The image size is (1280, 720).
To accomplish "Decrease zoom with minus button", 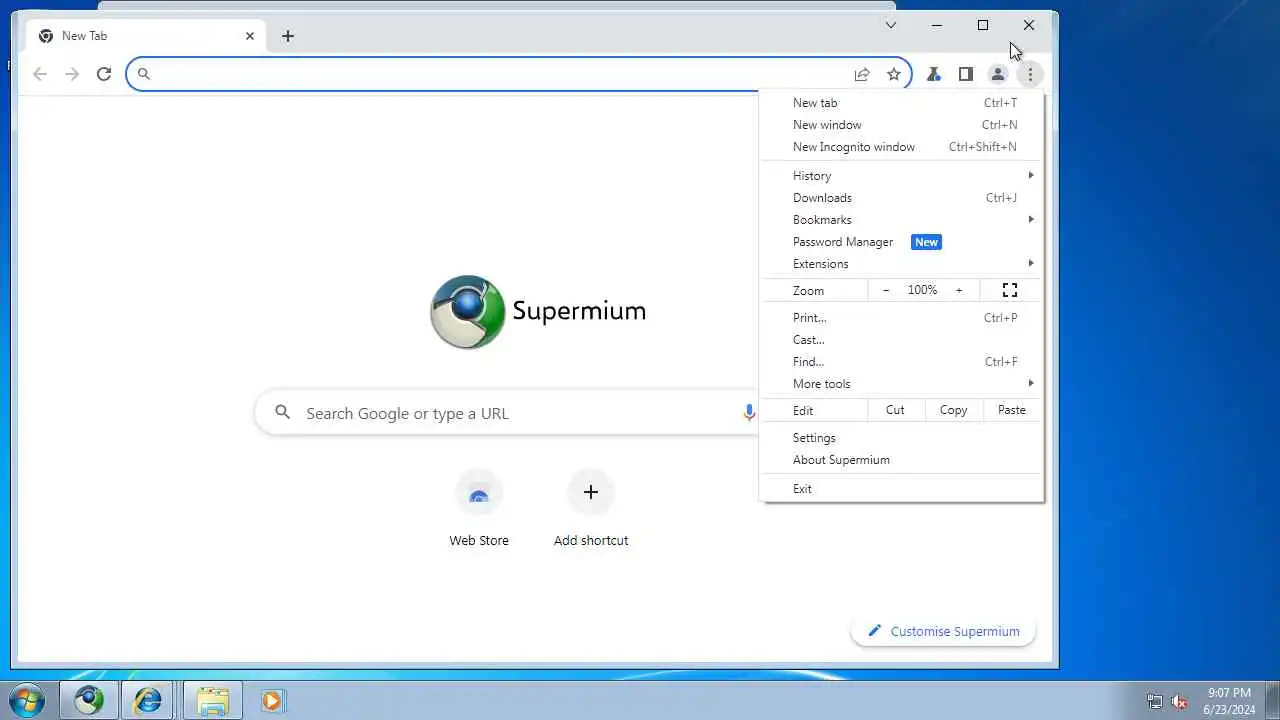I will coord(886,290).
